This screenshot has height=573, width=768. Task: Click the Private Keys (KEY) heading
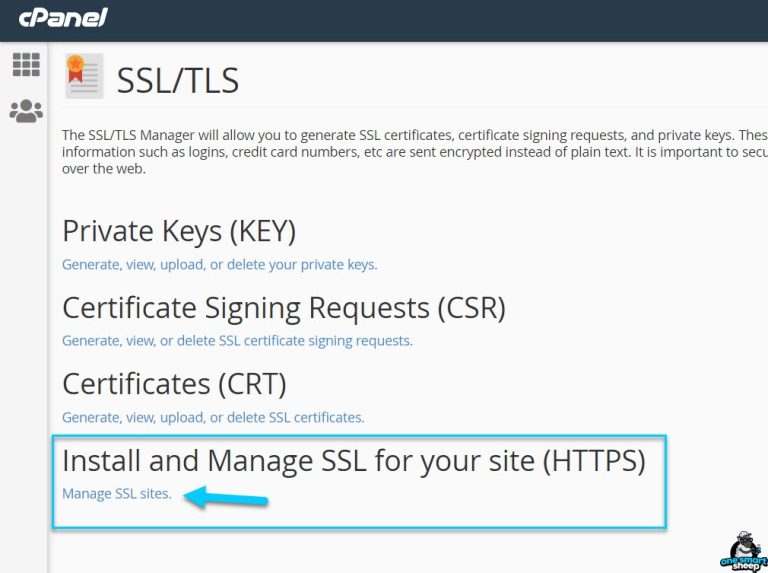(179, 231)
